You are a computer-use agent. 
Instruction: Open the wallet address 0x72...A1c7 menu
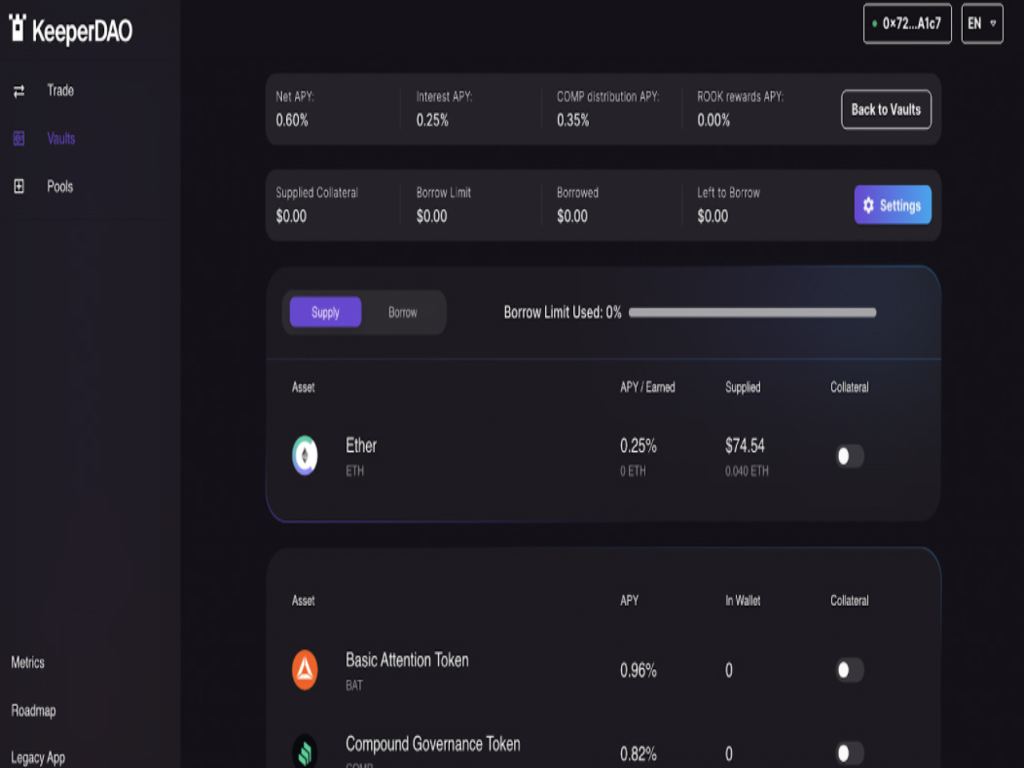tap(907, 23)
